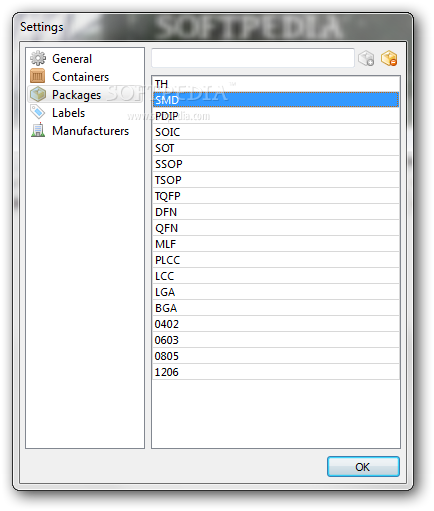Pick the SOT package

[276, 148]
